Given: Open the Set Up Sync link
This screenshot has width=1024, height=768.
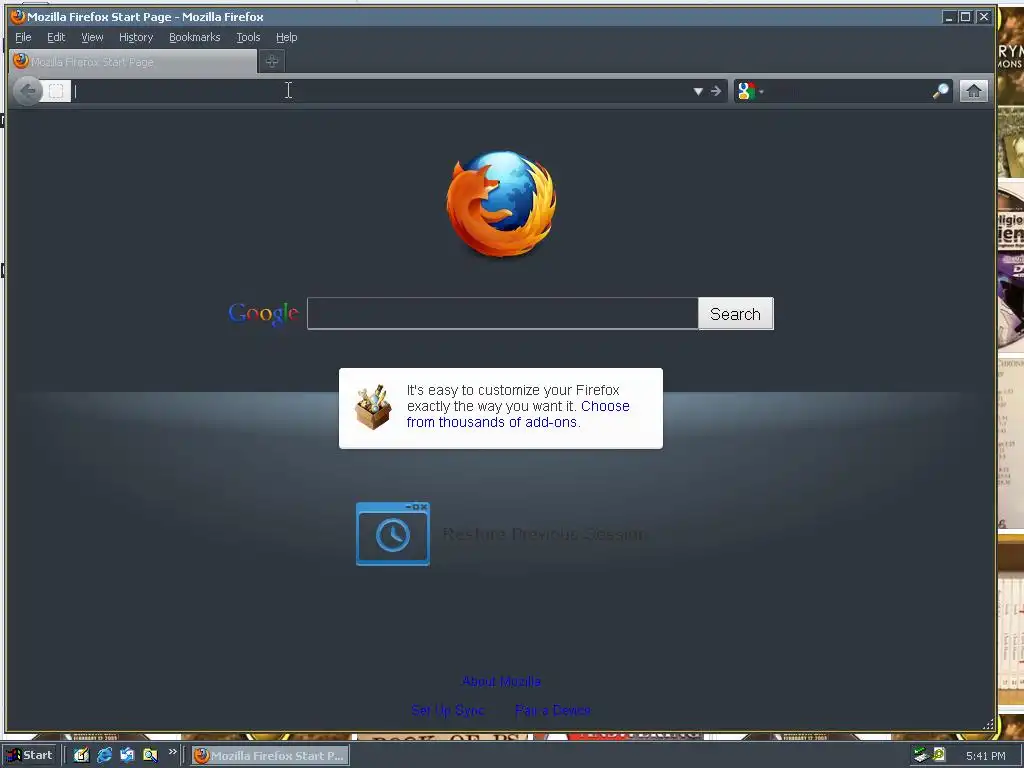Looking at the screenshot, I should pos(448,710).
